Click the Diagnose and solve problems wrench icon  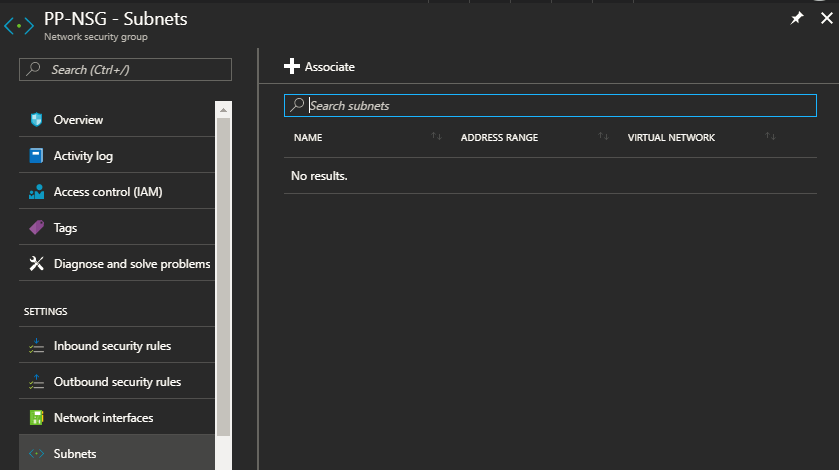click(36, 264)
